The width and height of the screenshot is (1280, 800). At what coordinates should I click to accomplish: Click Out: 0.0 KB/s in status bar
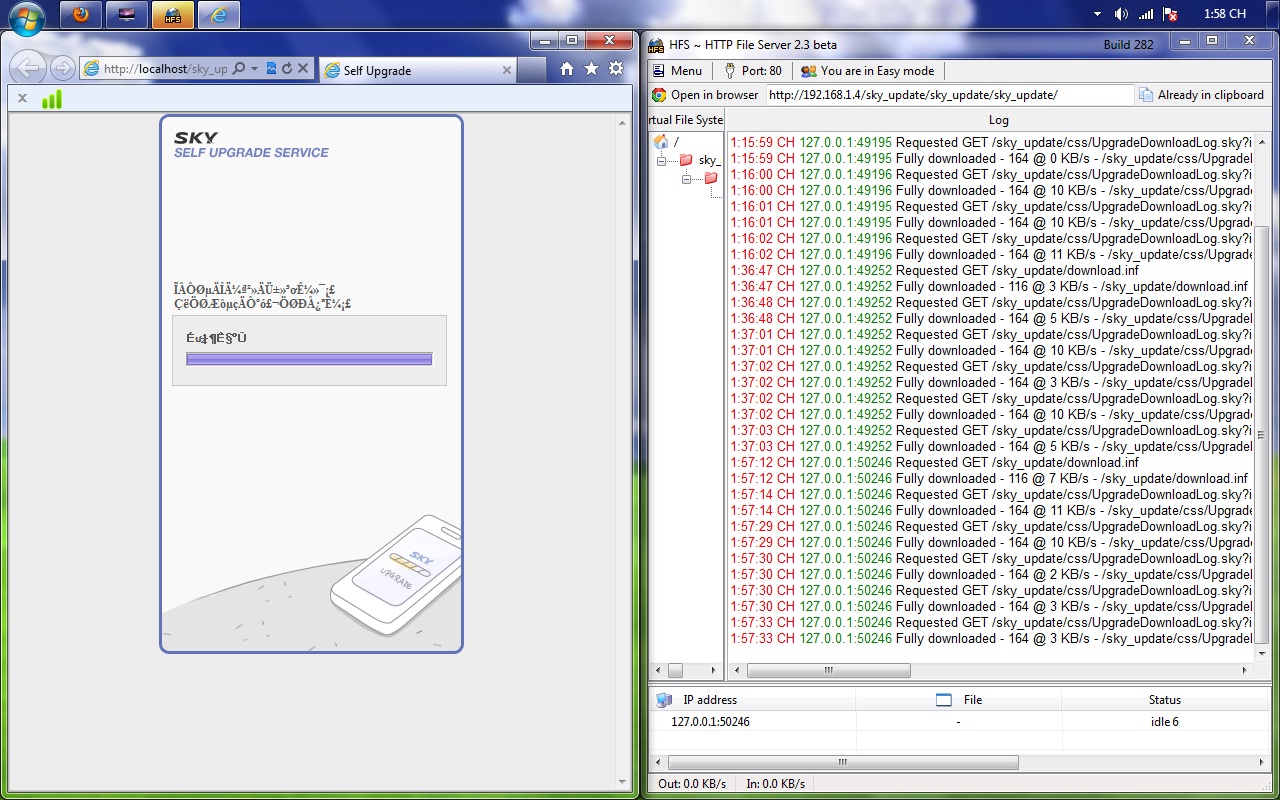tap(692, 783)
